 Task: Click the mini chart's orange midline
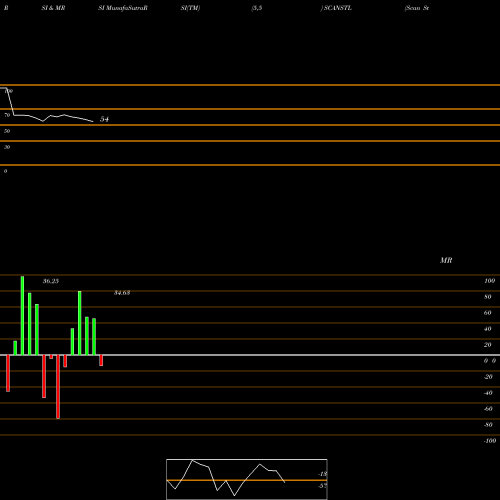coord(247,480)
